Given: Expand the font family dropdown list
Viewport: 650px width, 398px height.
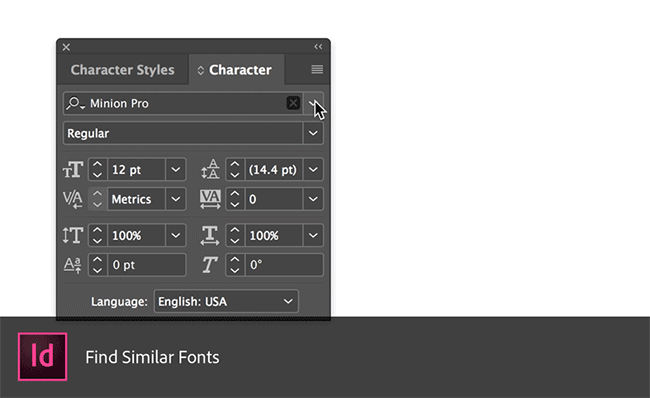Looking at the screenshot, I should tap(313, 103).
